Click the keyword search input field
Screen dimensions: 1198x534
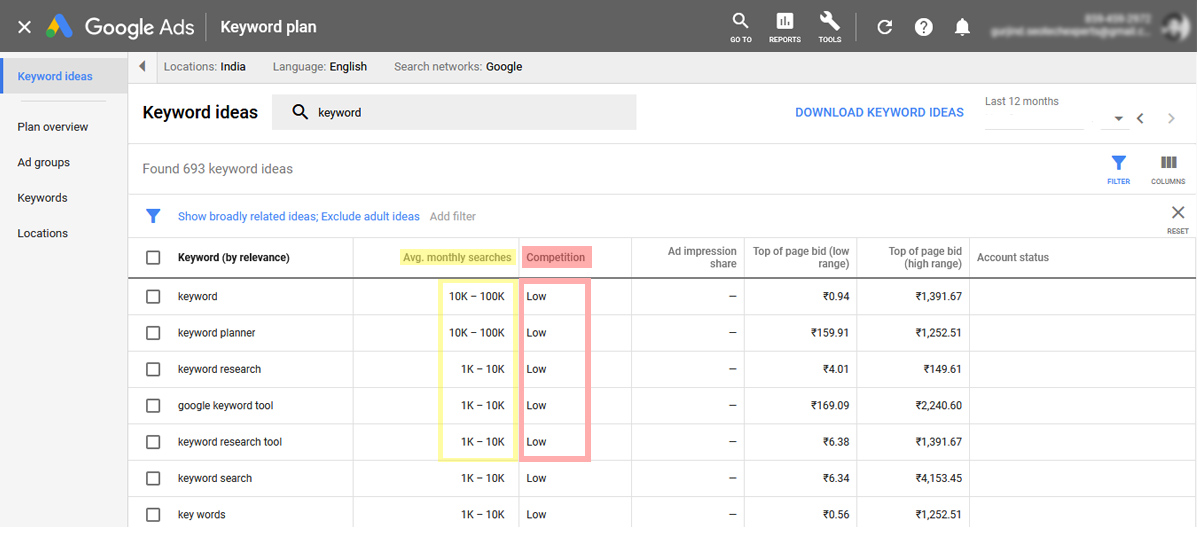tap(454, 112)
